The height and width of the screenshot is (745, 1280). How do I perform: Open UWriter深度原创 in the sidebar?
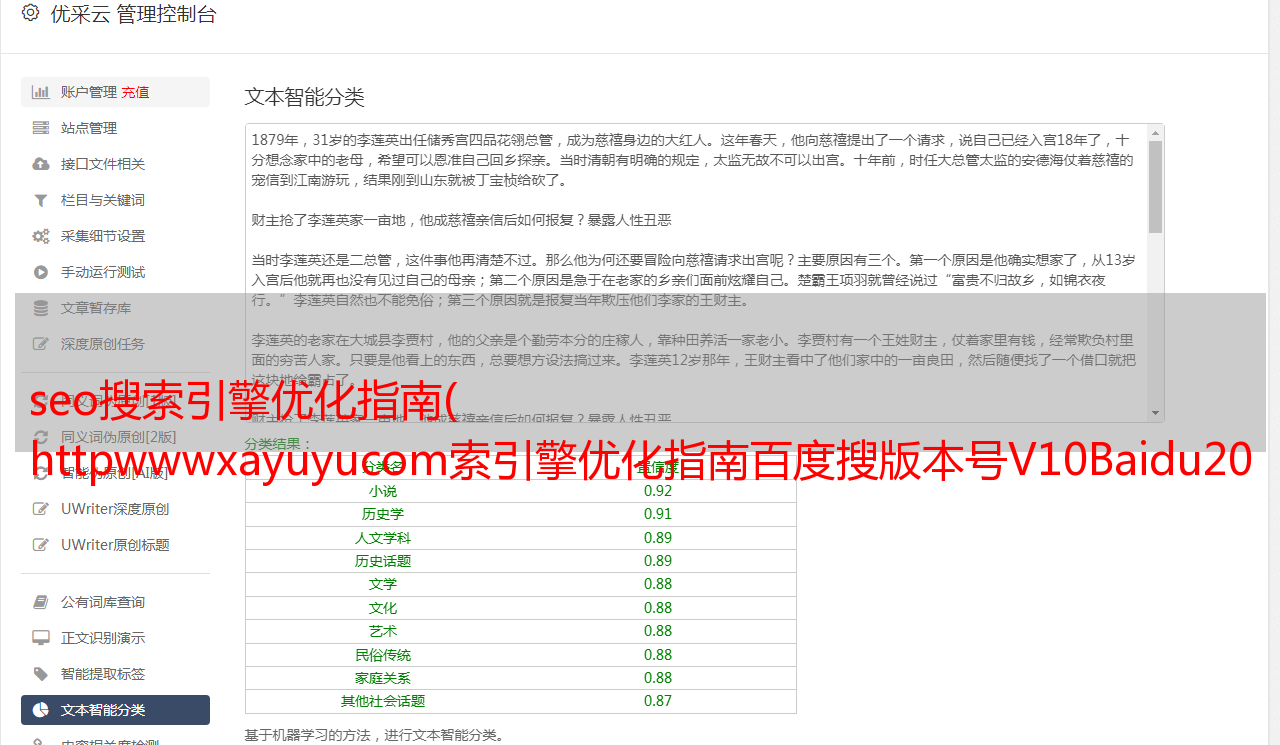click(115, 509)
